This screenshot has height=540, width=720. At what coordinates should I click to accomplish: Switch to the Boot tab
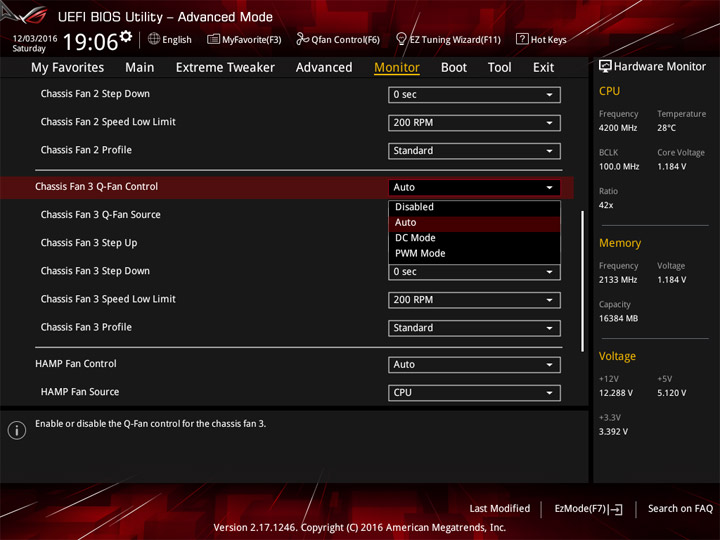click(454, 68)
